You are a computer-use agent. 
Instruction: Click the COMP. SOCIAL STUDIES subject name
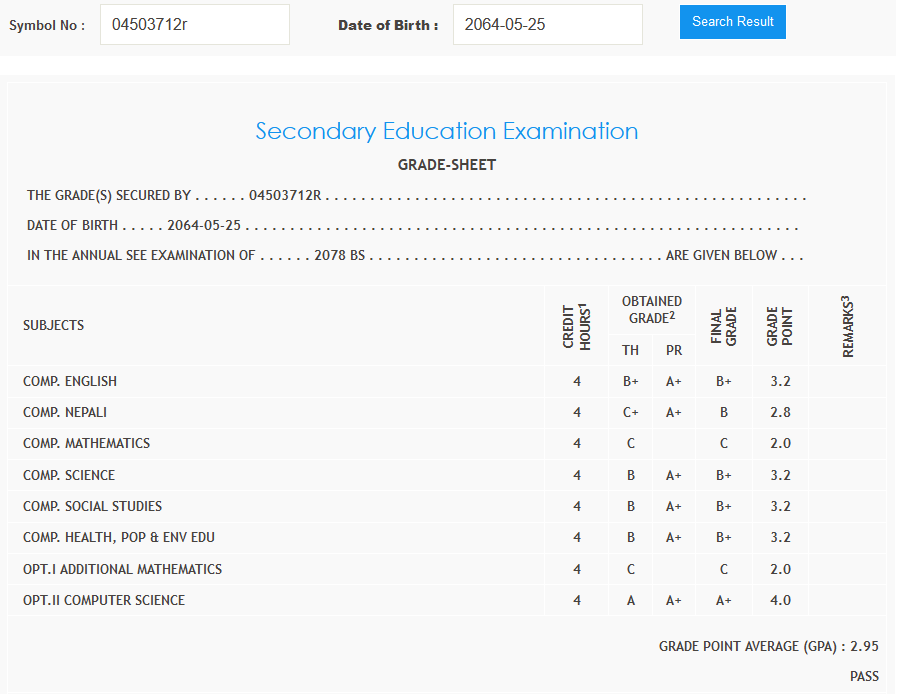(x=92, y=506)
